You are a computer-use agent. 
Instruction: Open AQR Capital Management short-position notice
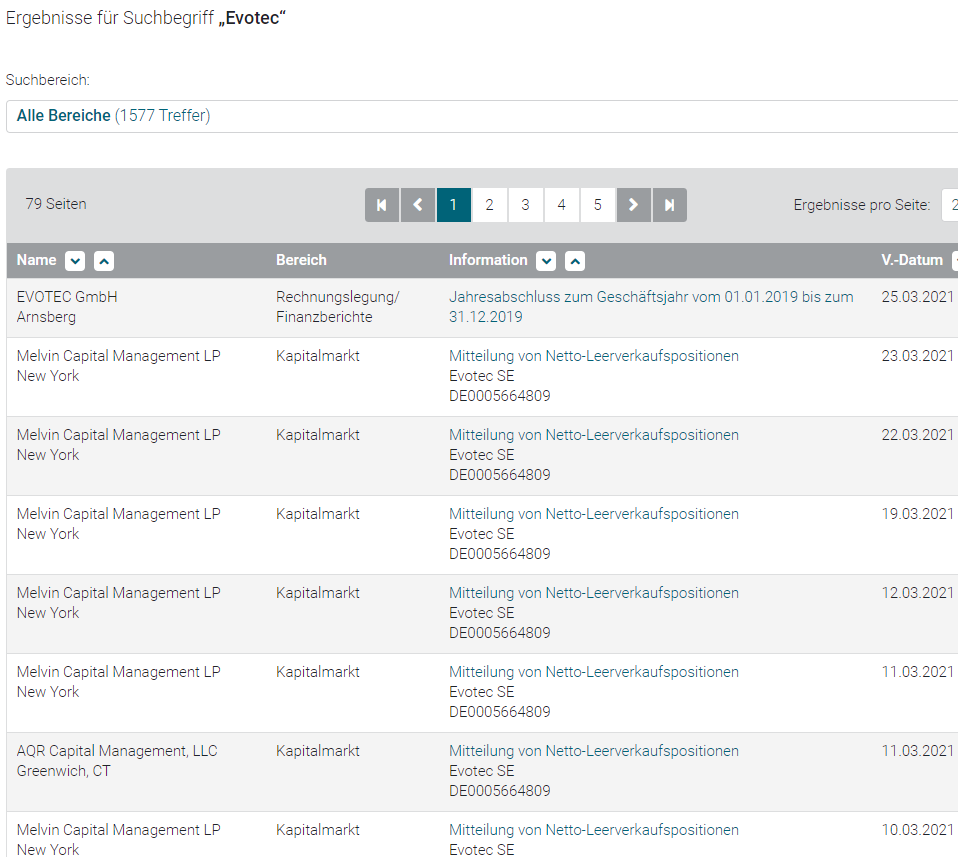click(593, 751)
